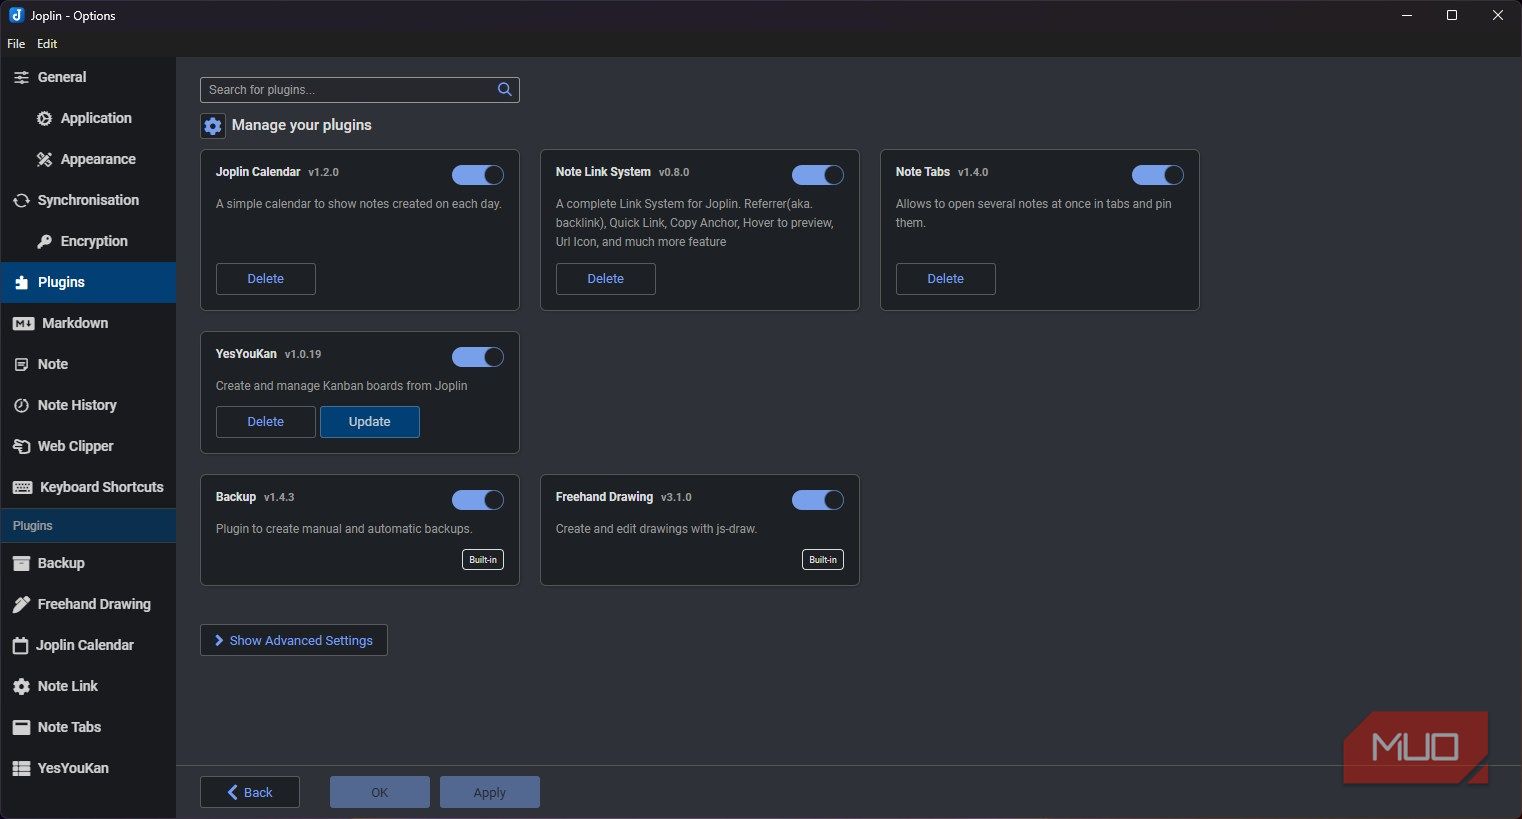The height and width of the screenshot is (819, 1522).
Task: Click the OK button
Action: 380,792
